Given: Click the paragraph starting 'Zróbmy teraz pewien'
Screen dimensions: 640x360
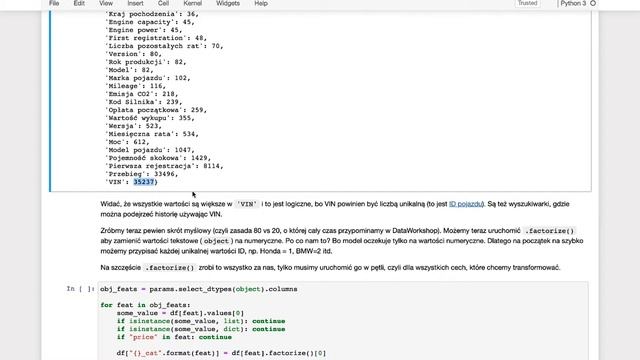Looking at the screenshot, I should point(342,241).
